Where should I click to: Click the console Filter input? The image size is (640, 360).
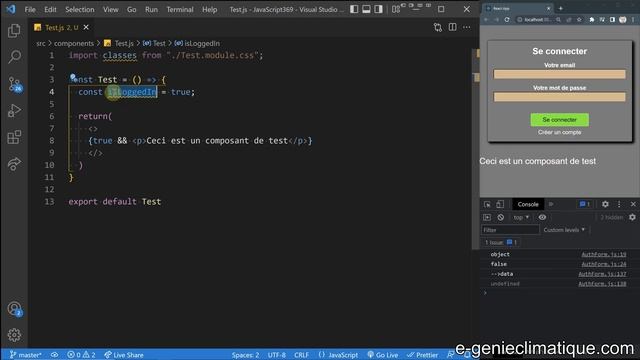510,230
